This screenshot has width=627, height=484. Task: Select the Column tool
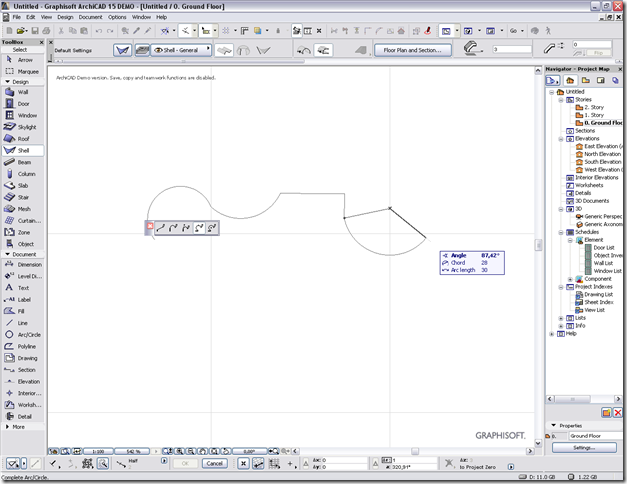[22, 174]
